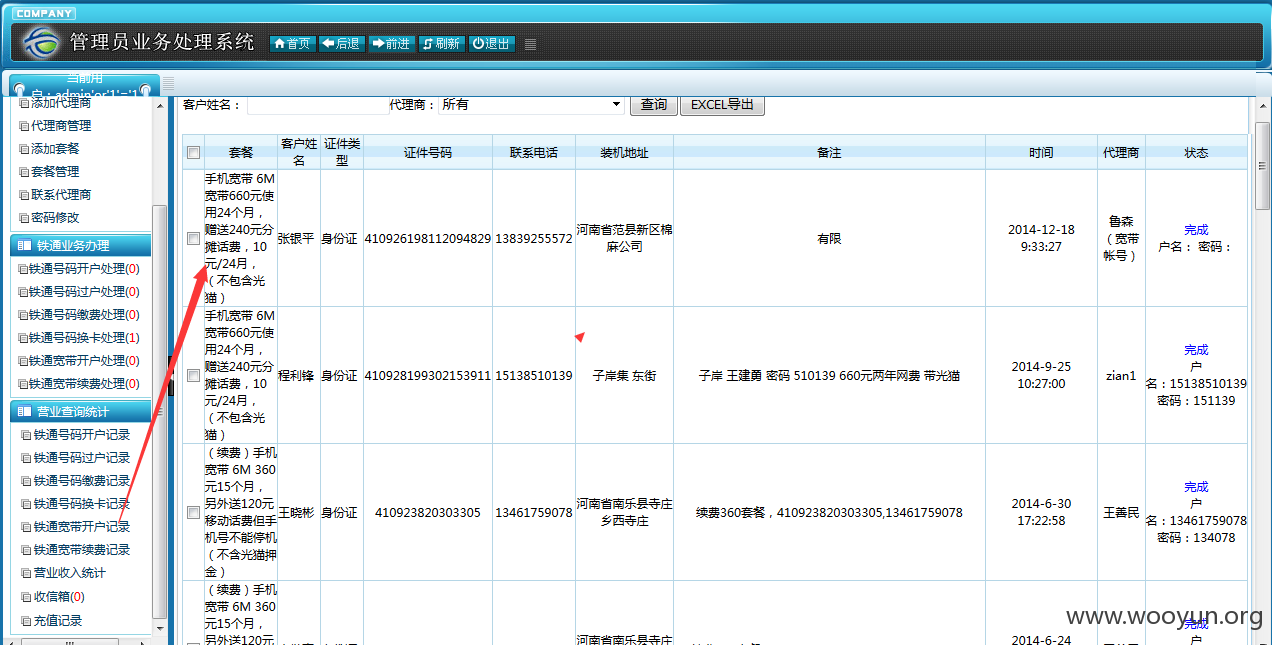
Task: Click the 备注 column header
Action: click(829, 153)
